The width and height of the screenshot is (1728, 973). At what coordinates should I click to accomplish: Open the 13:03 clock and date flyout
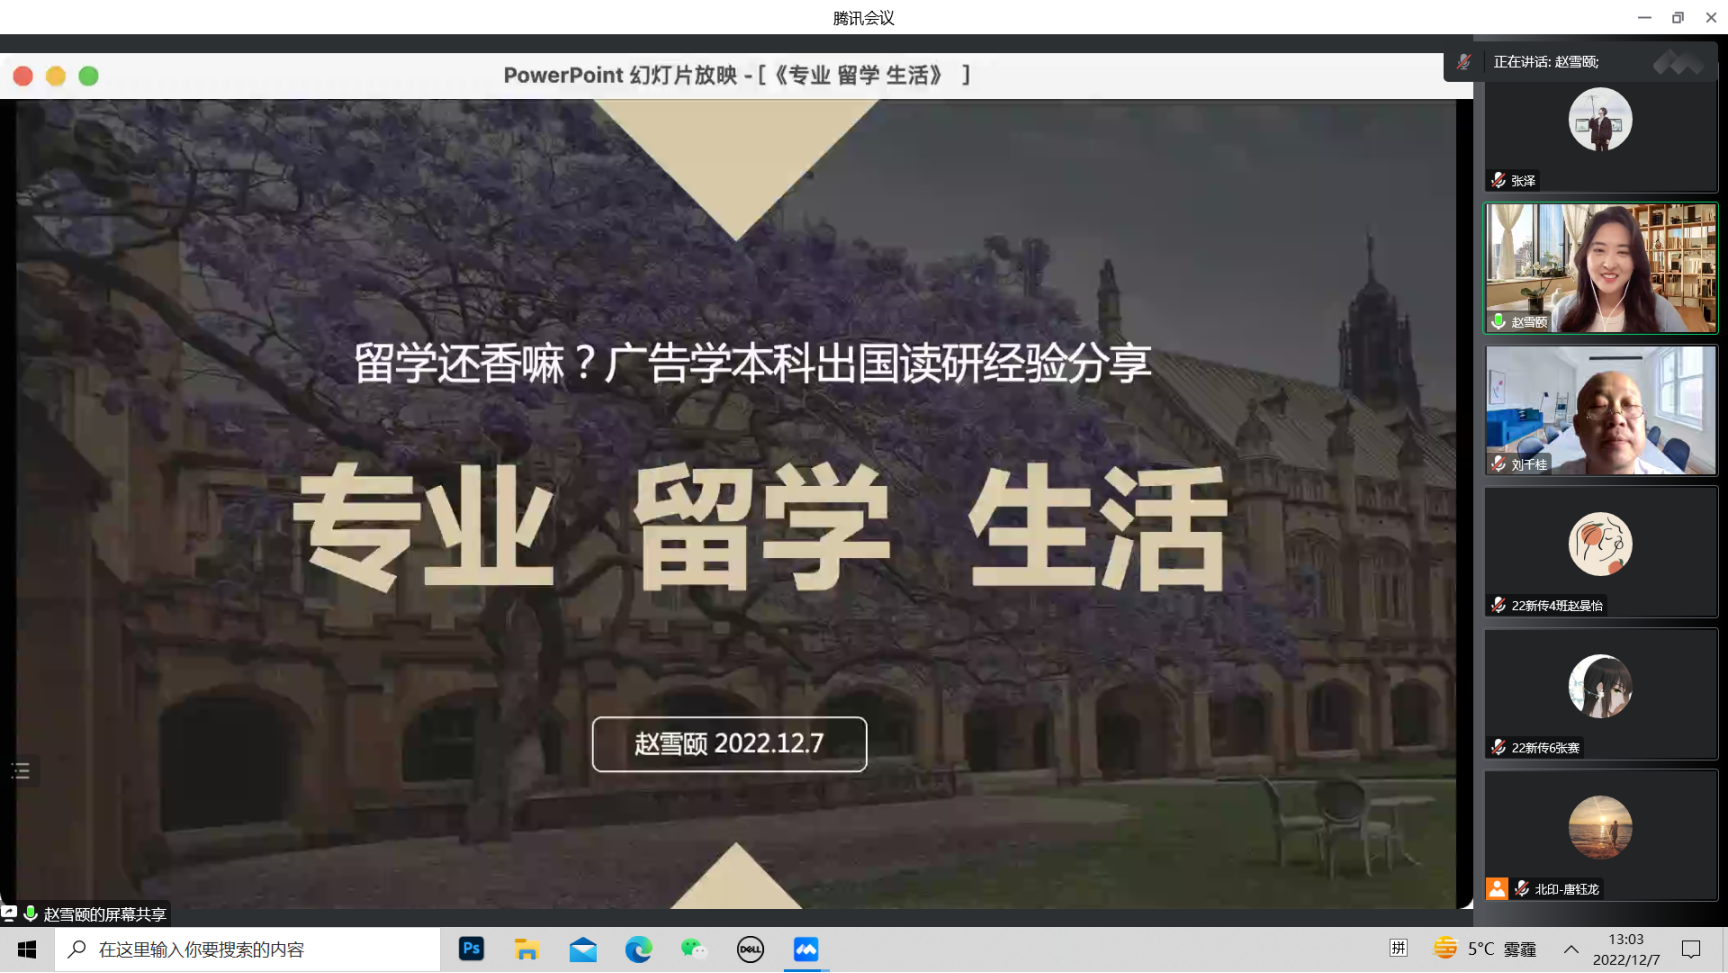pos(1626,949)
